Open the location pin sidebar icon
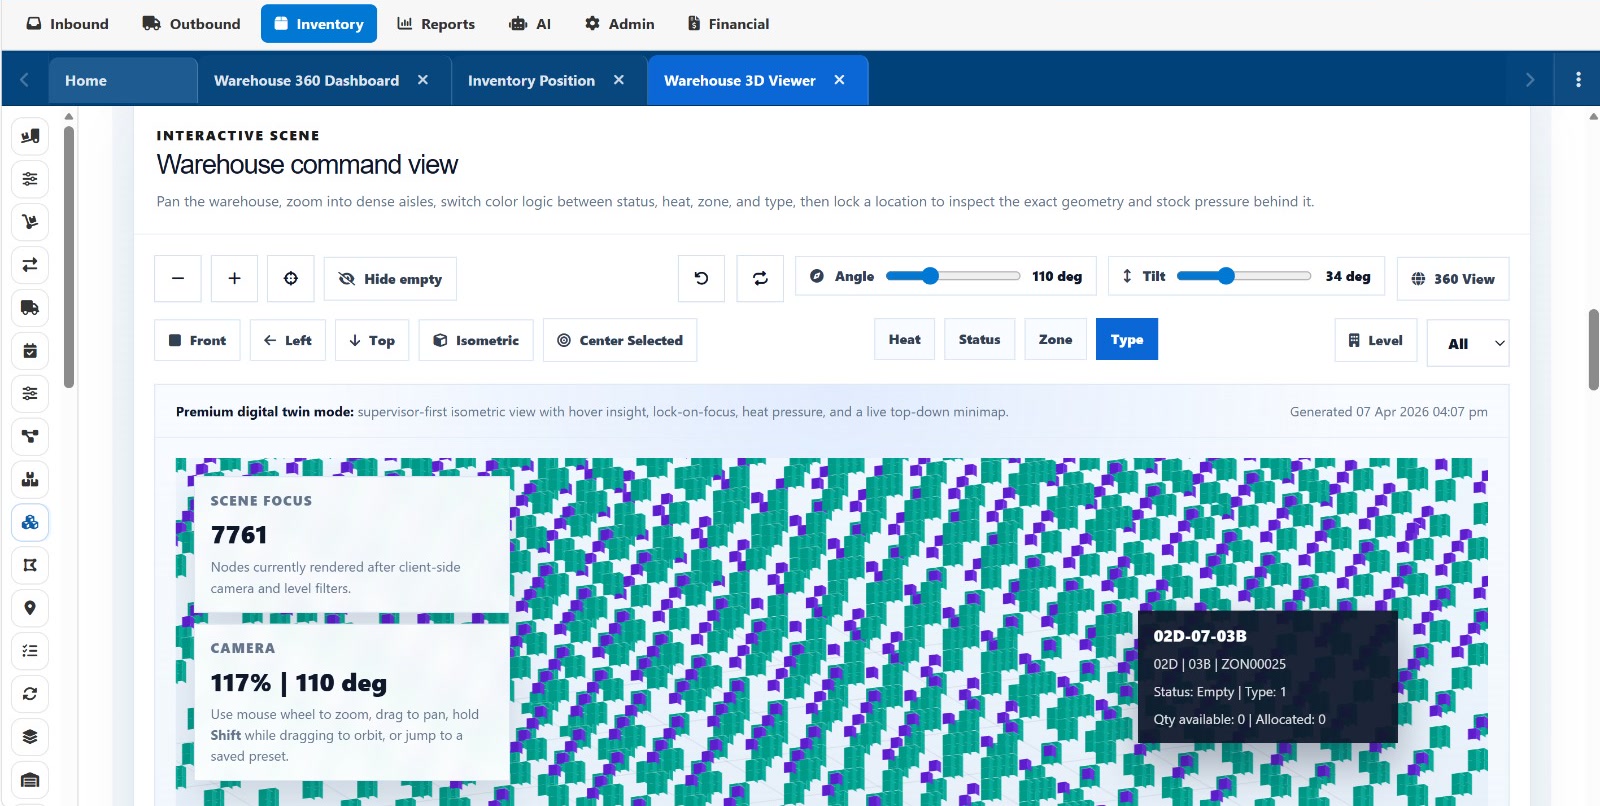 pyautogui.click(x=30, y=608)
